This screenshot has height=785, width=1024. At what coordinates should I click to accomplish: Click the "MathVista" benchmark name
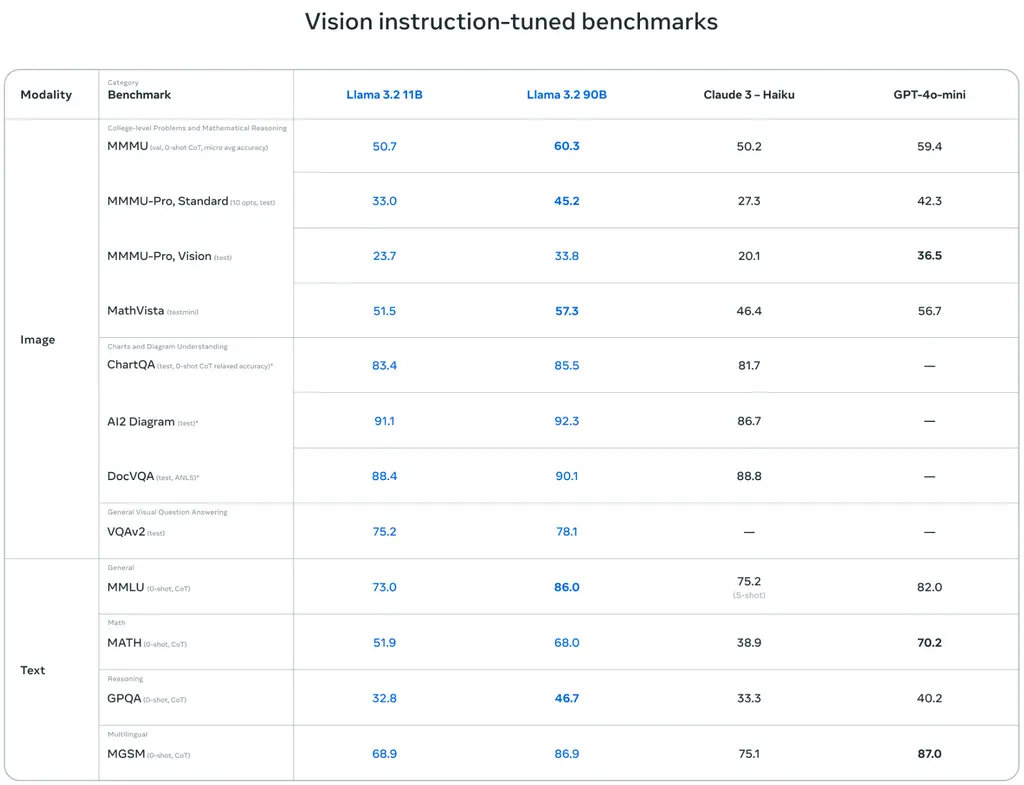[x=136, y=311]
